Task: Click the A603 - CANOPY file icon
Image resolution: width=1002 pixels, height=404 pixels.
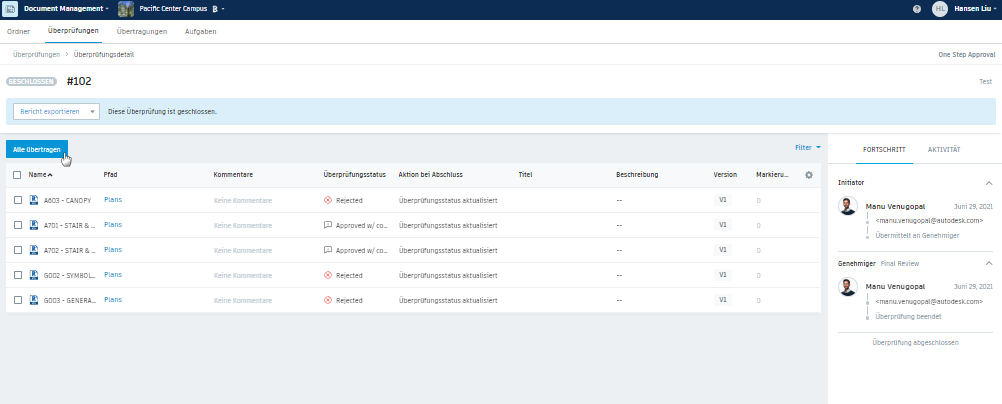Action: coord(34,200)
